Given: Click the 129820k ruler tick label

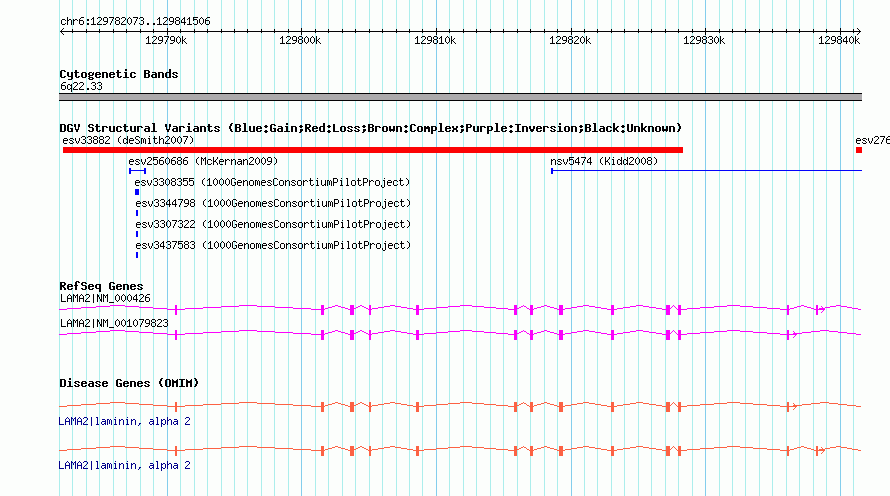Looking at the screenshot, I should tap(570, 40).
